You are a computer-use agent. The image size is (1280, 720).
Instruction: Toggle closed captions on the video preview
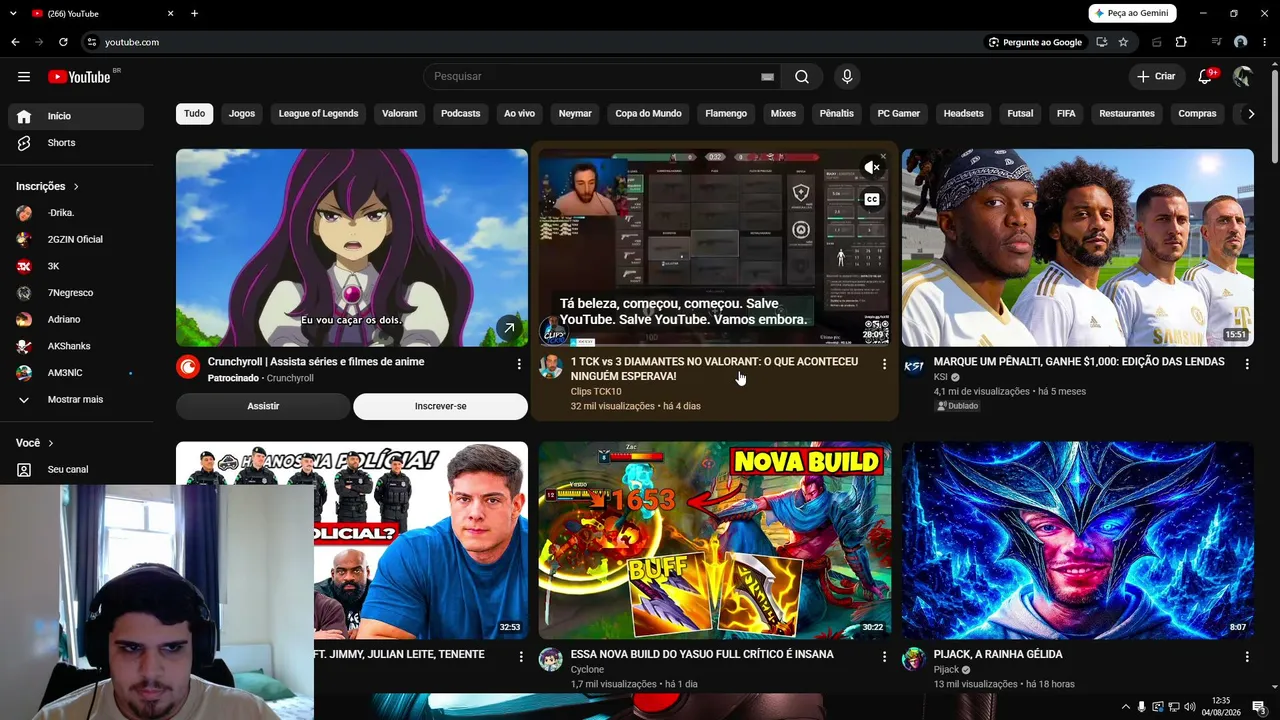[x=872, y=200]
